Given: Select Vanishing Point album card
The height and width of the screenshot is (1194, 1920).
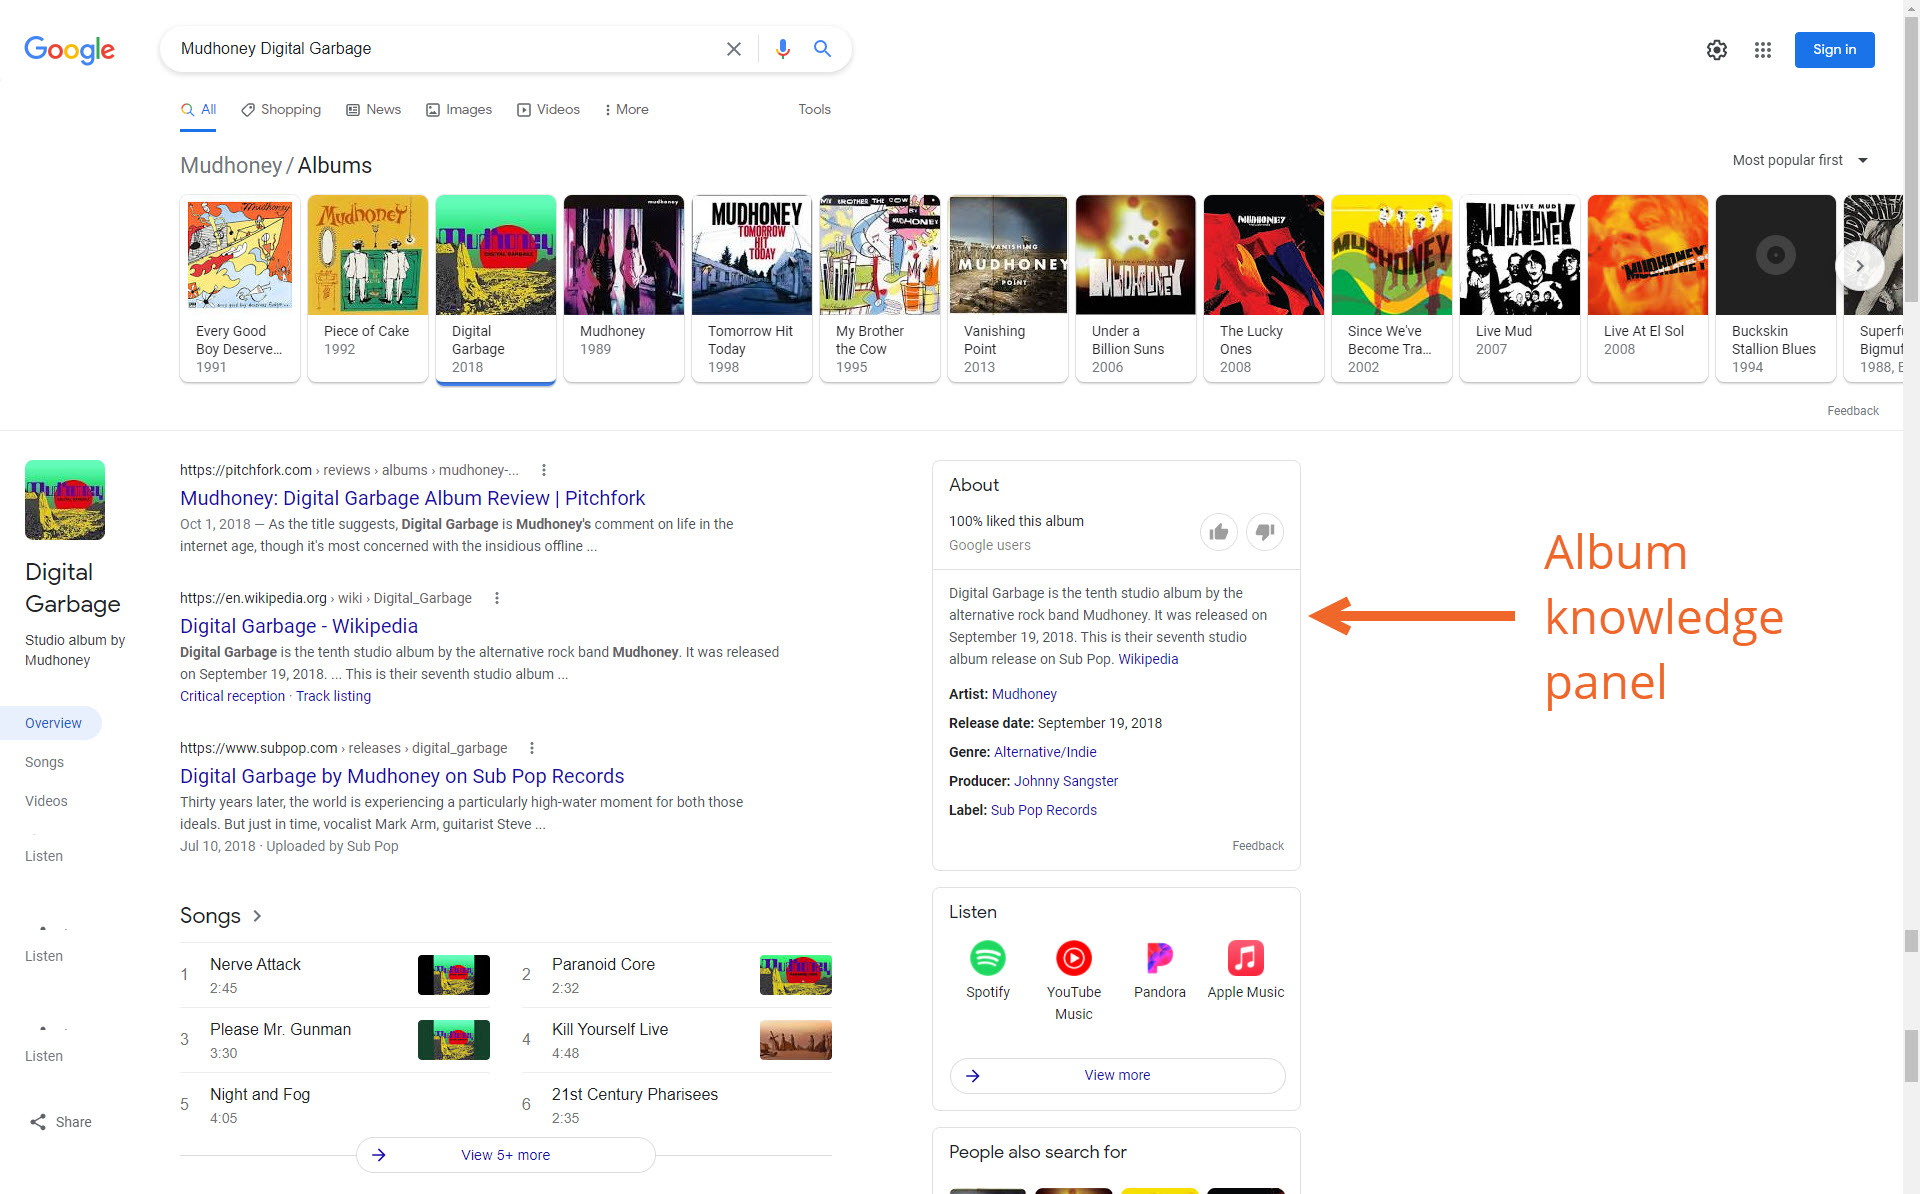Looking at the screenshot, I should pos(1007,288).
